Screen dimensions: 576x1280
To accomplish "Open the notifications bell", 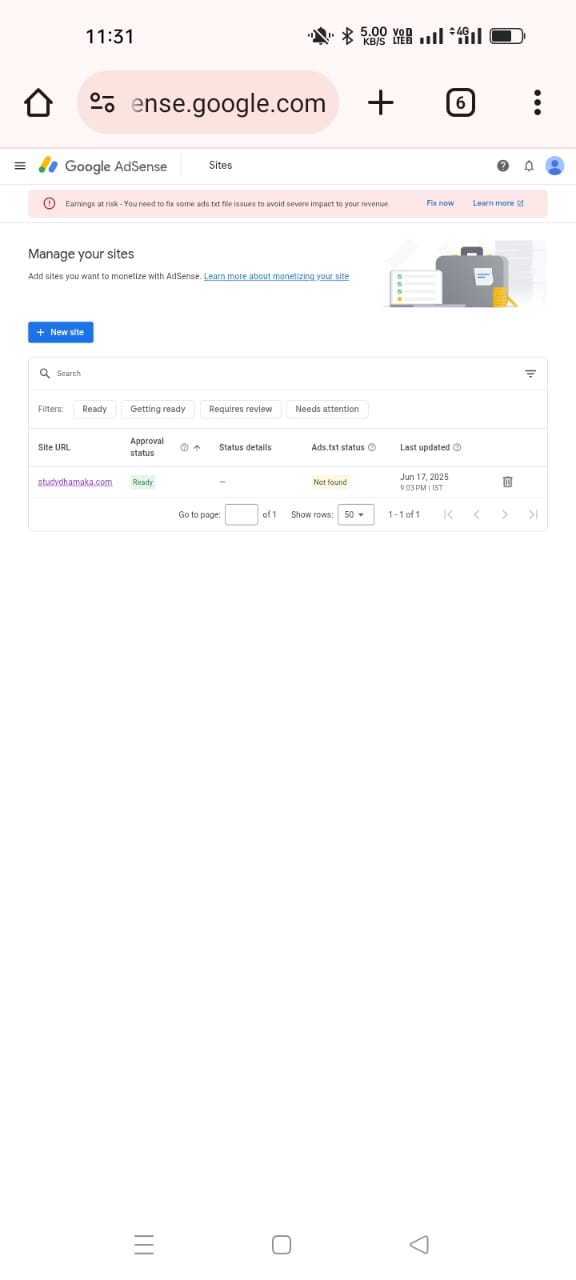I will tap(529, 166).
